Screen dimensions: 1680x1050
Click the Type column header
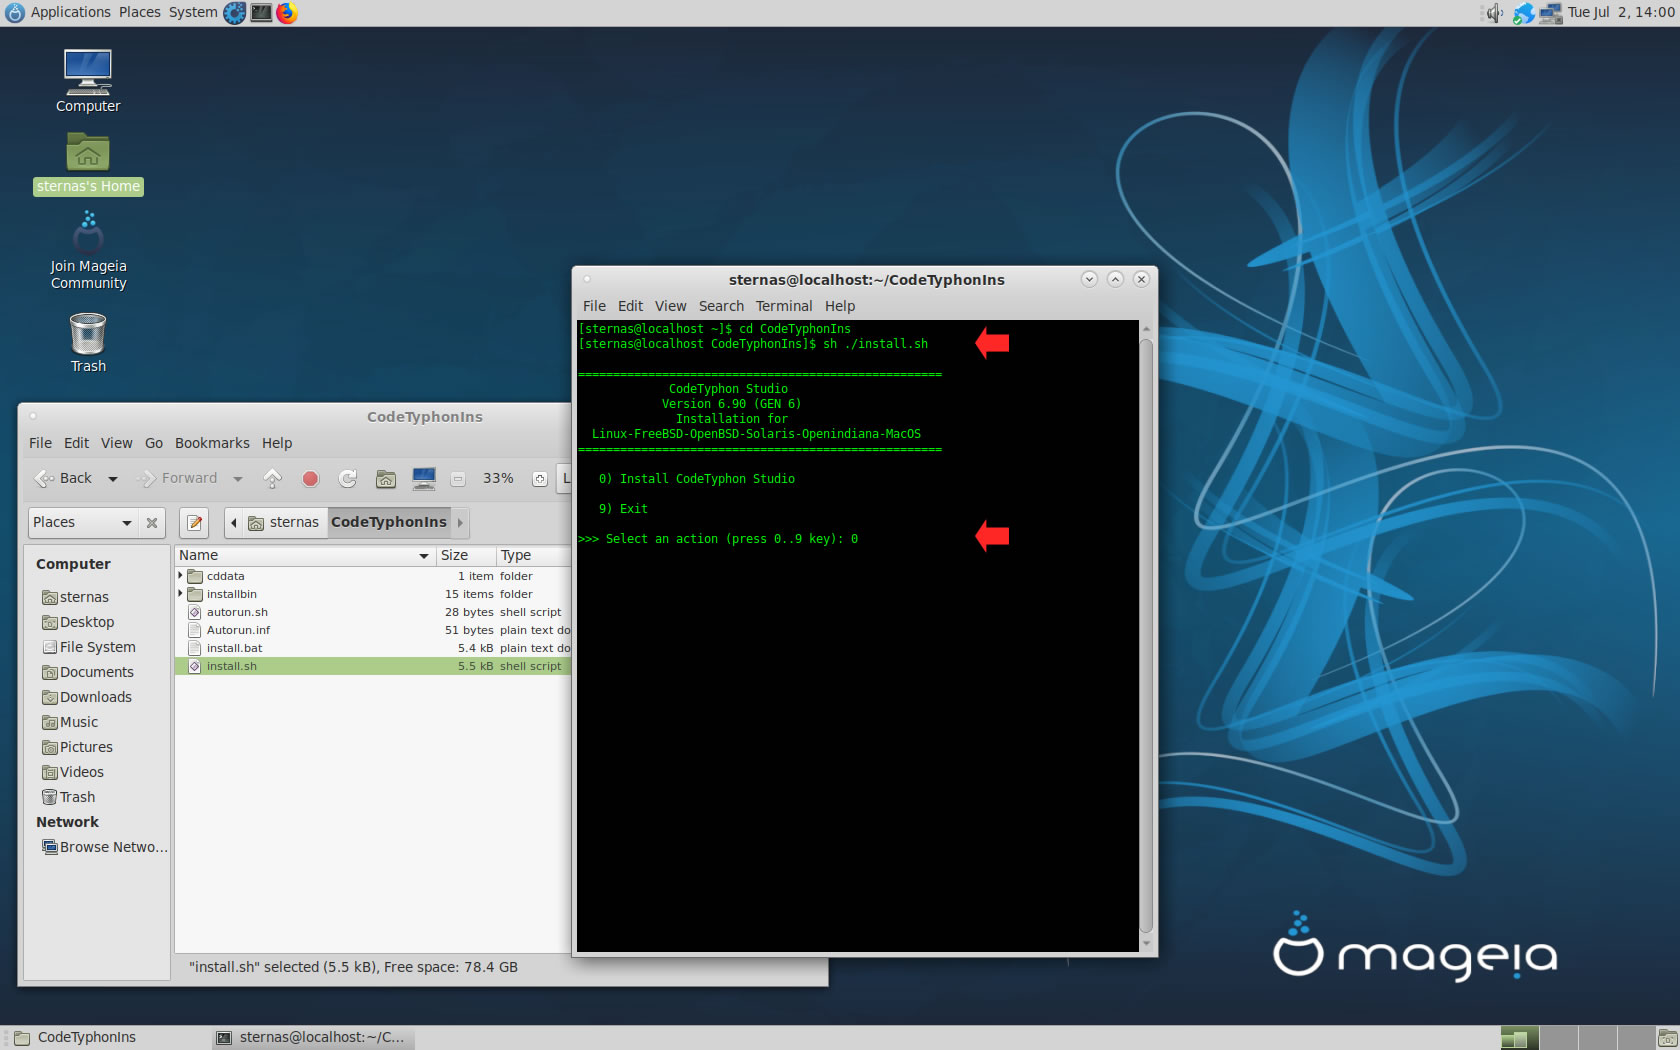[534, 556]
